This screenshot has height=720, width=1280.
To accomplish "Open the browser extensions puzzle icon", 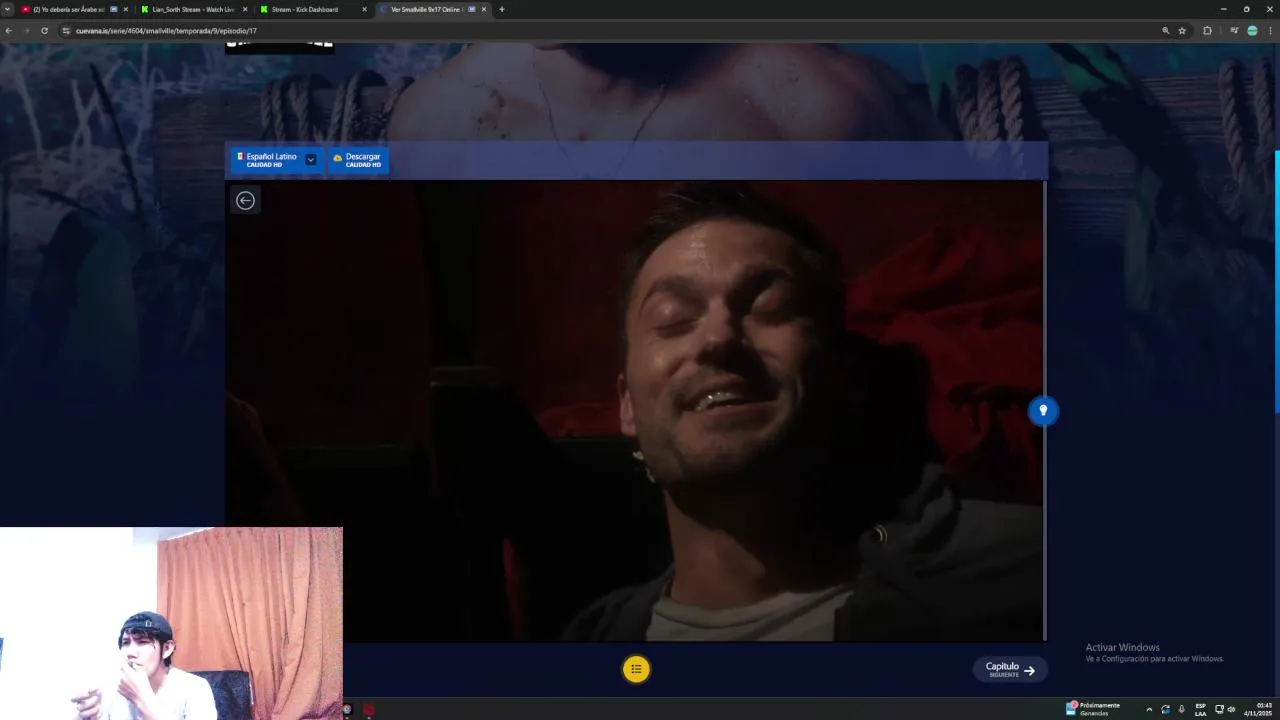I will pyautogui.click(x=1207, y=31).
